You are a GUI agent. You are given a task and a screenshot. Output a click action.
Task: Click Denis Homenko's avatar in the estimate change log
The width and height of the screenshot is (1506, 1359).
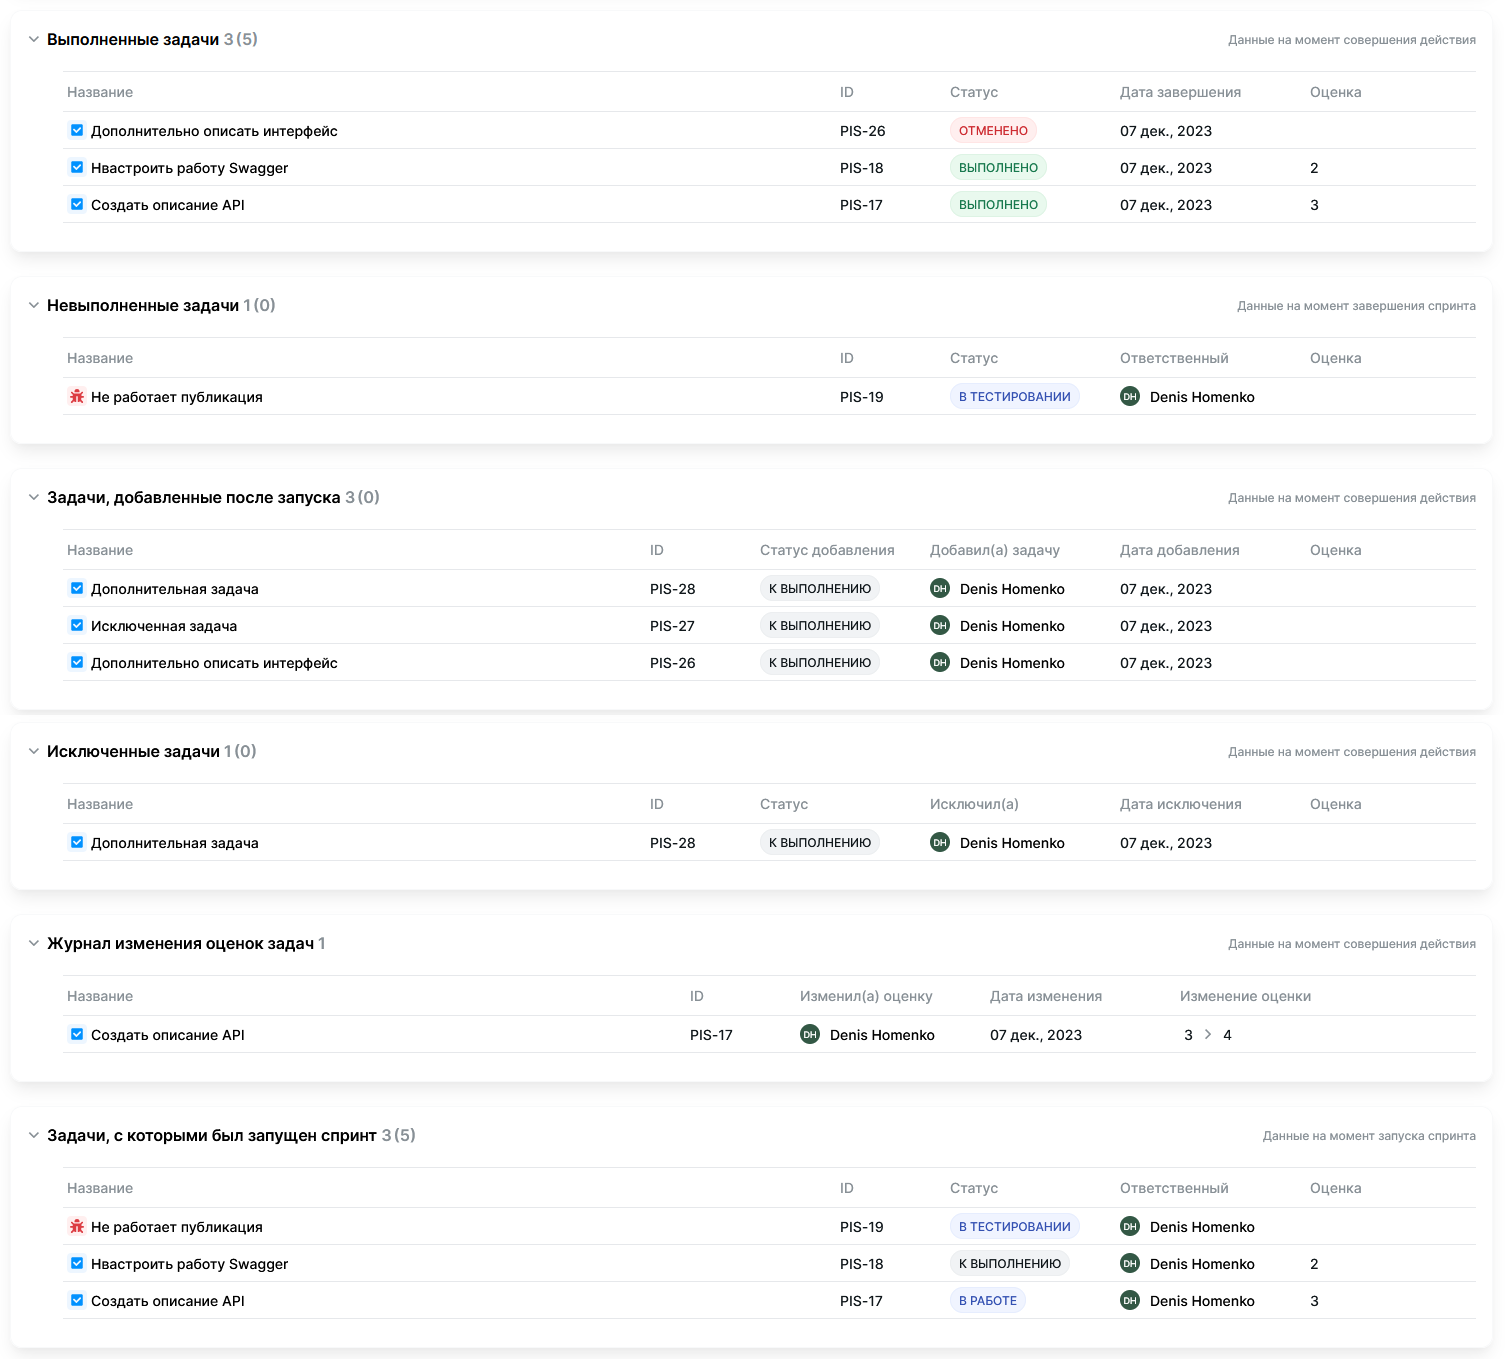(x=810, y=1035)
